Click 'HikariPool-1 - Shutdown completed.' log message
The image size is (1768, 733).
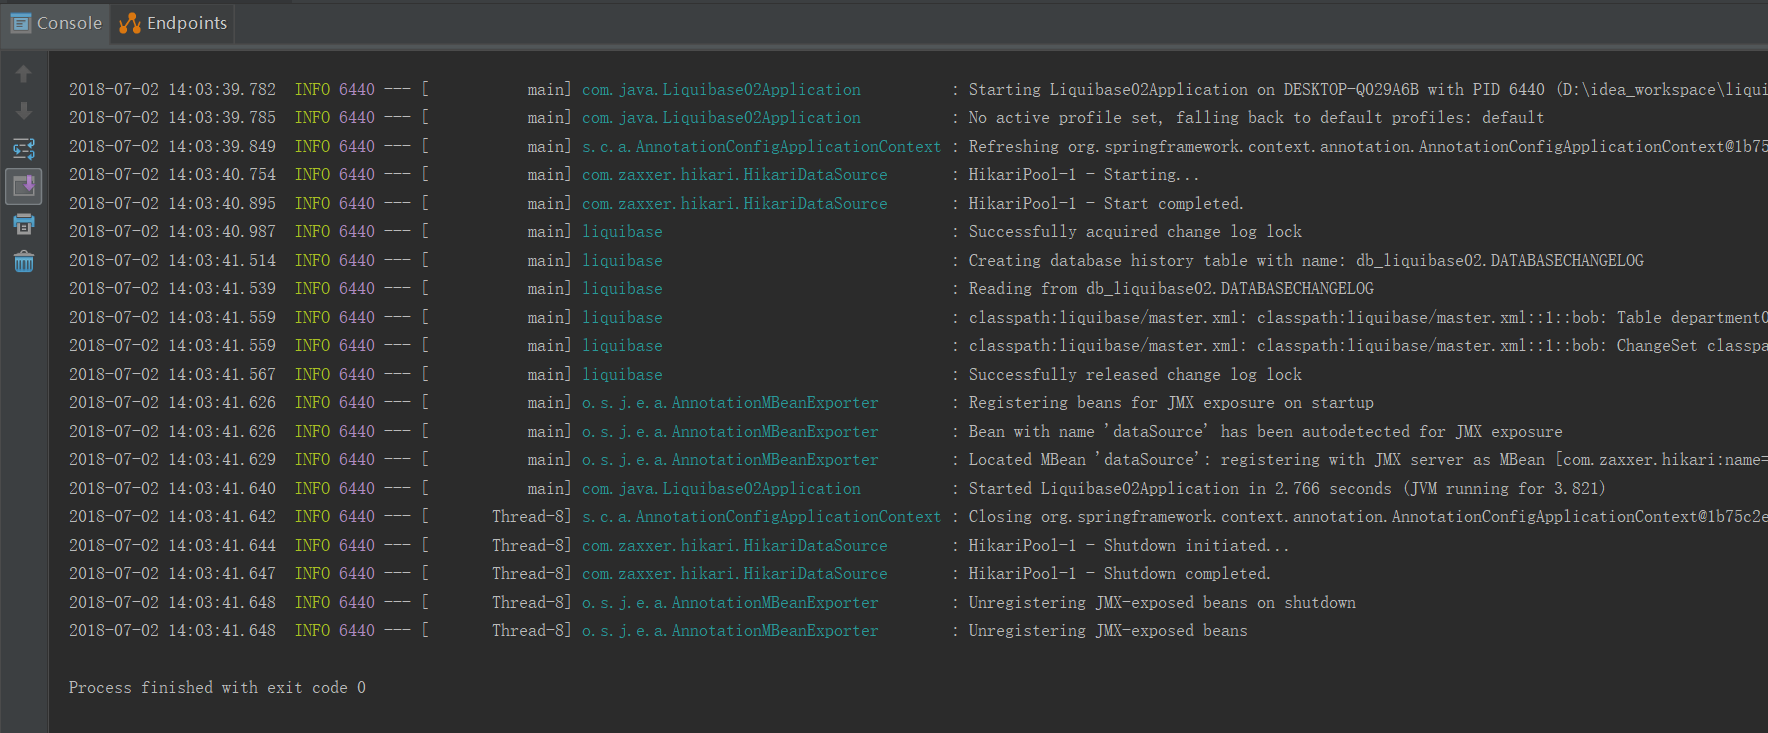coord(1119,574)
